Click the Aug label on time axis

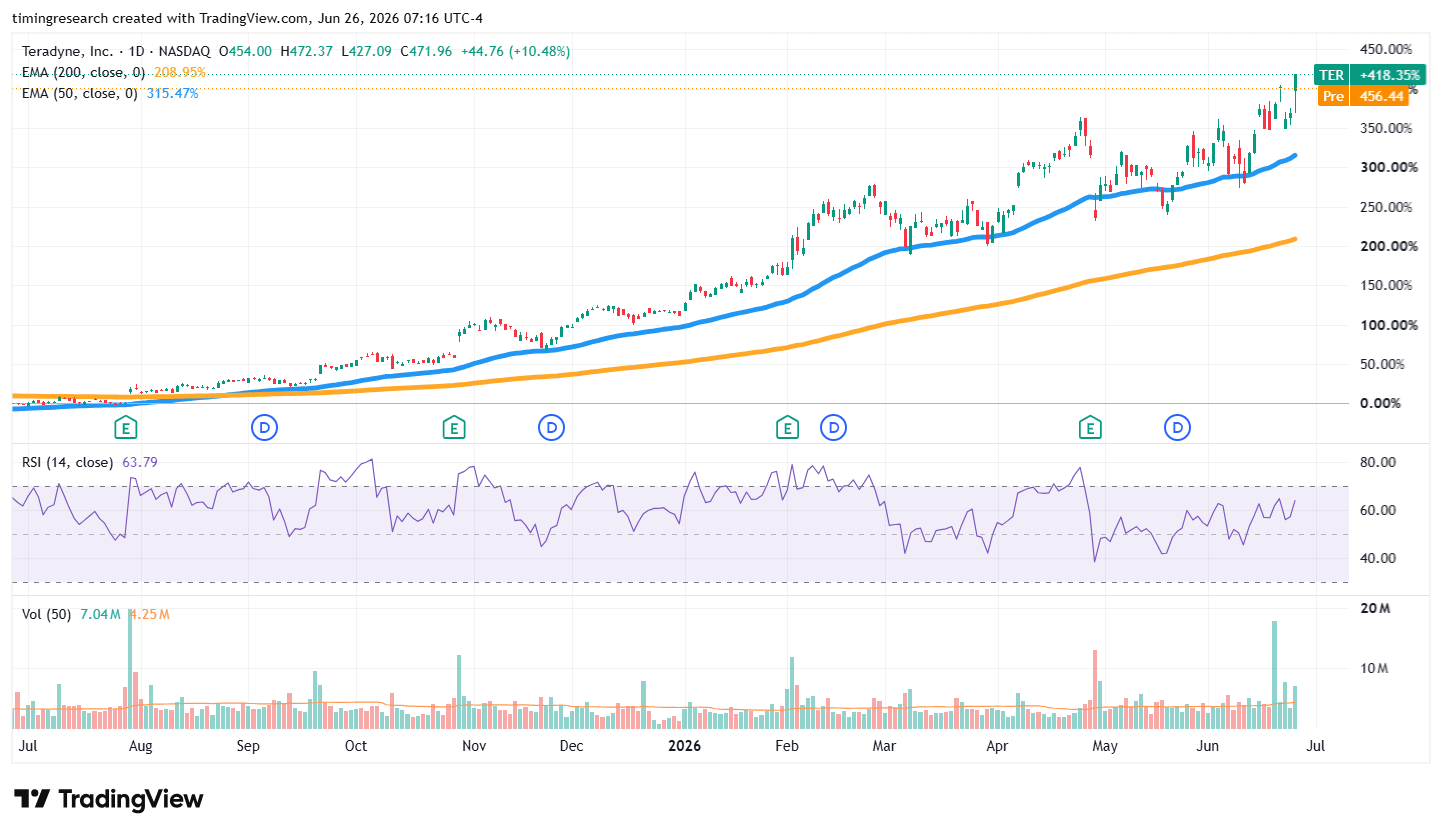140,746
